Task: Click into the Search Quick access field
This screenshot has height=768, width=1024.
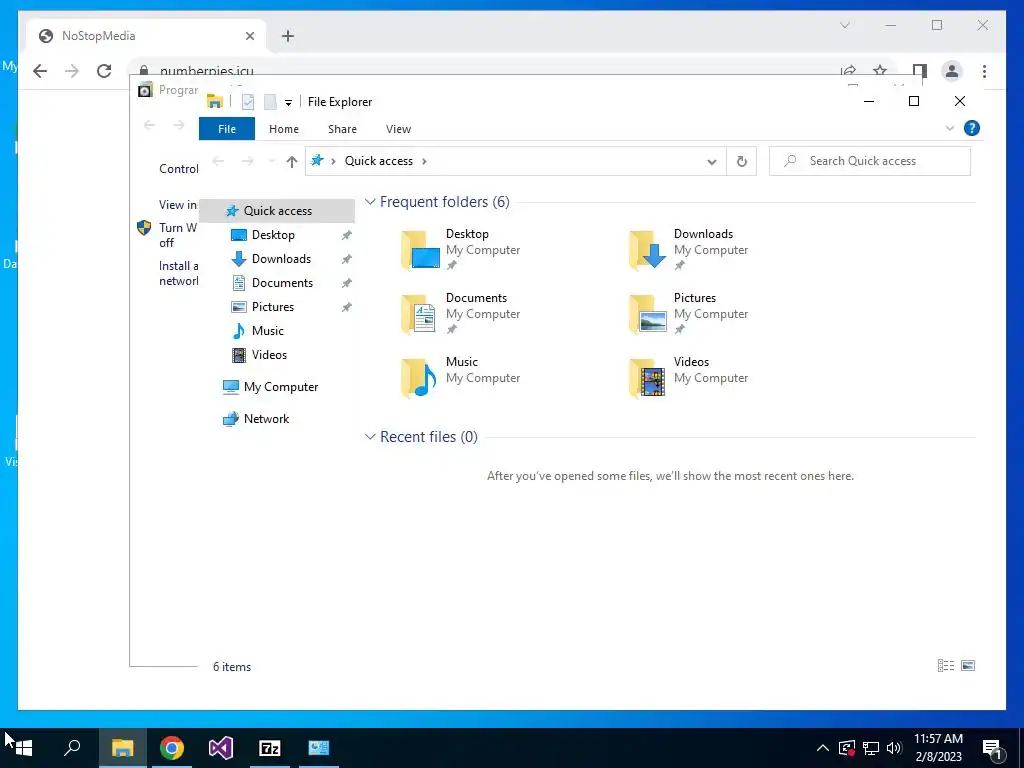Action: 870,161
